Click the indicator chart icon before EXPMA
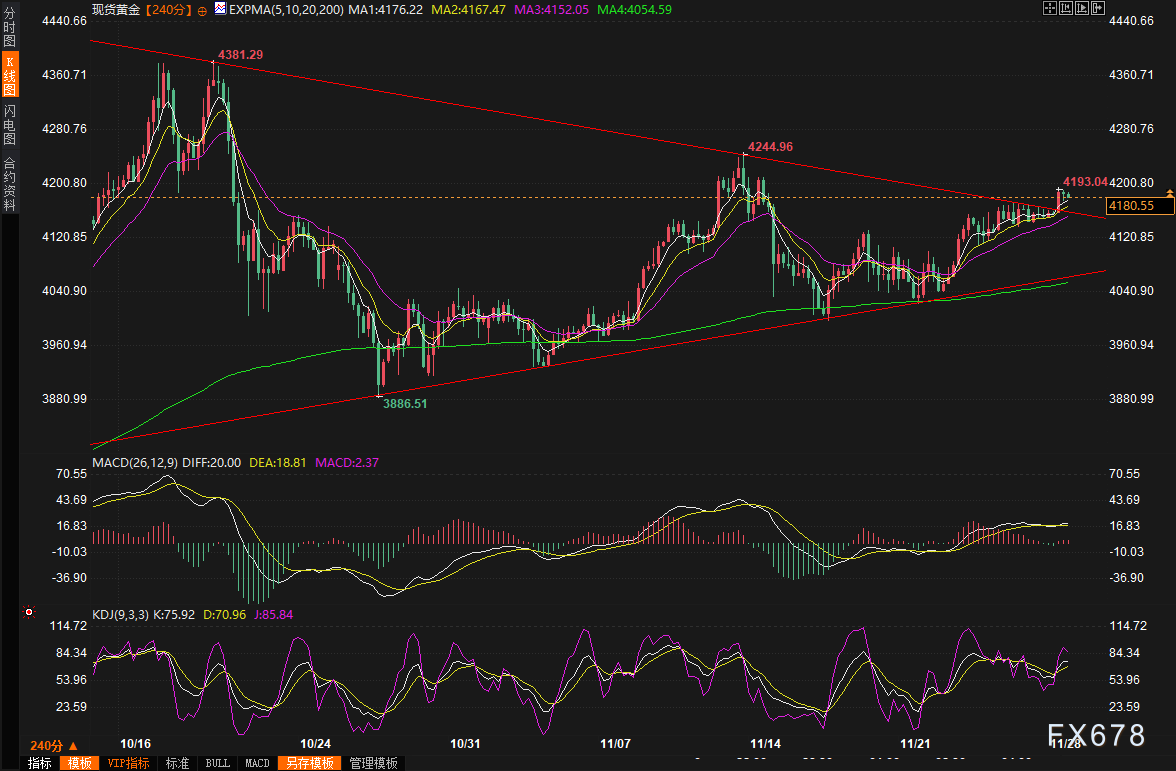The height and width of the screenshot is (771, 1176). pos(219,9)
